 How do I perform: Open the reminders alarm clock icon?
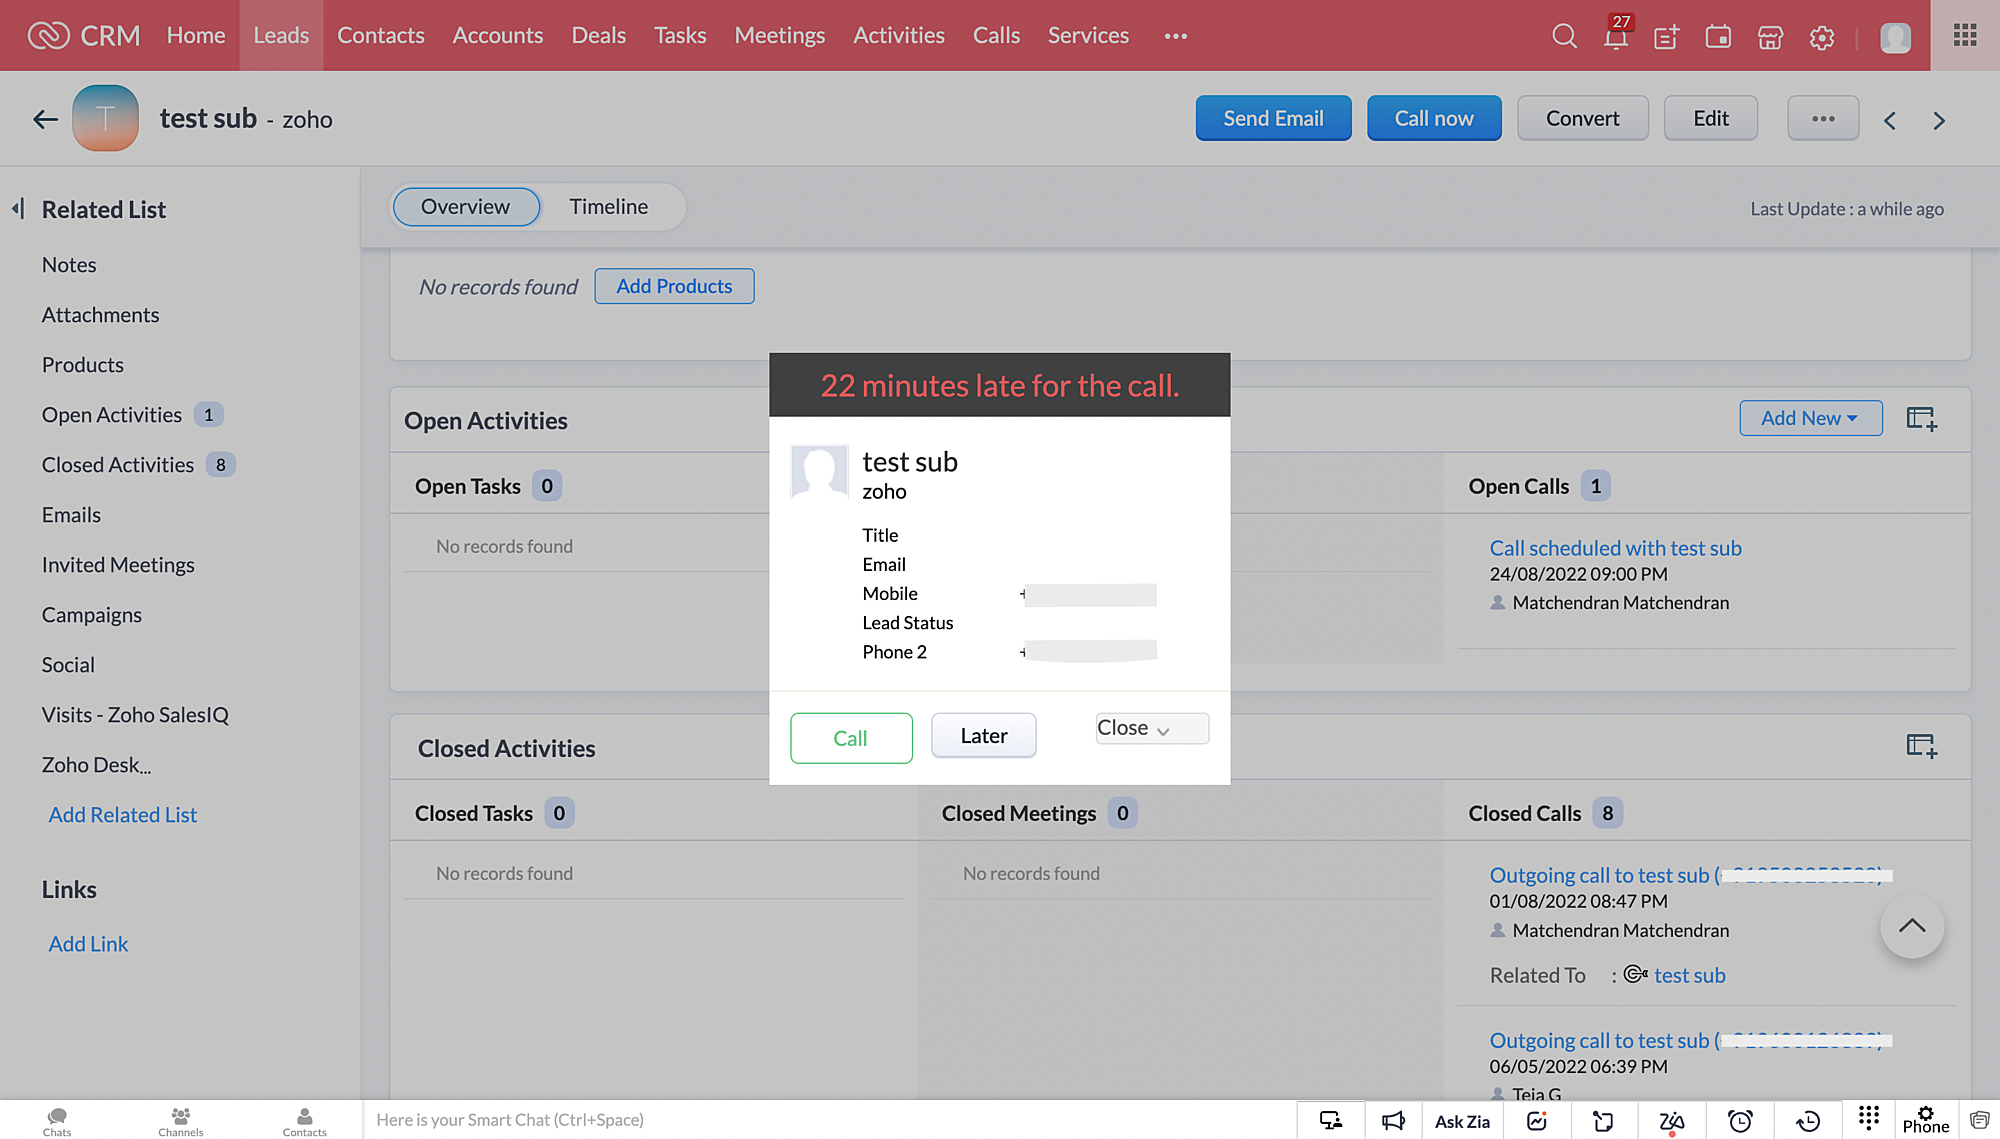coord(1740,1121)
